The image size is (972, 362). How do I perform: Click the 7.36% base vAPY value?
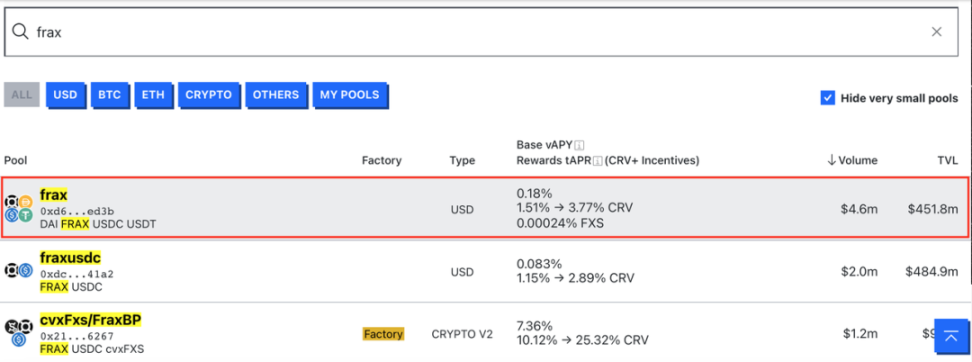point(534,326)
